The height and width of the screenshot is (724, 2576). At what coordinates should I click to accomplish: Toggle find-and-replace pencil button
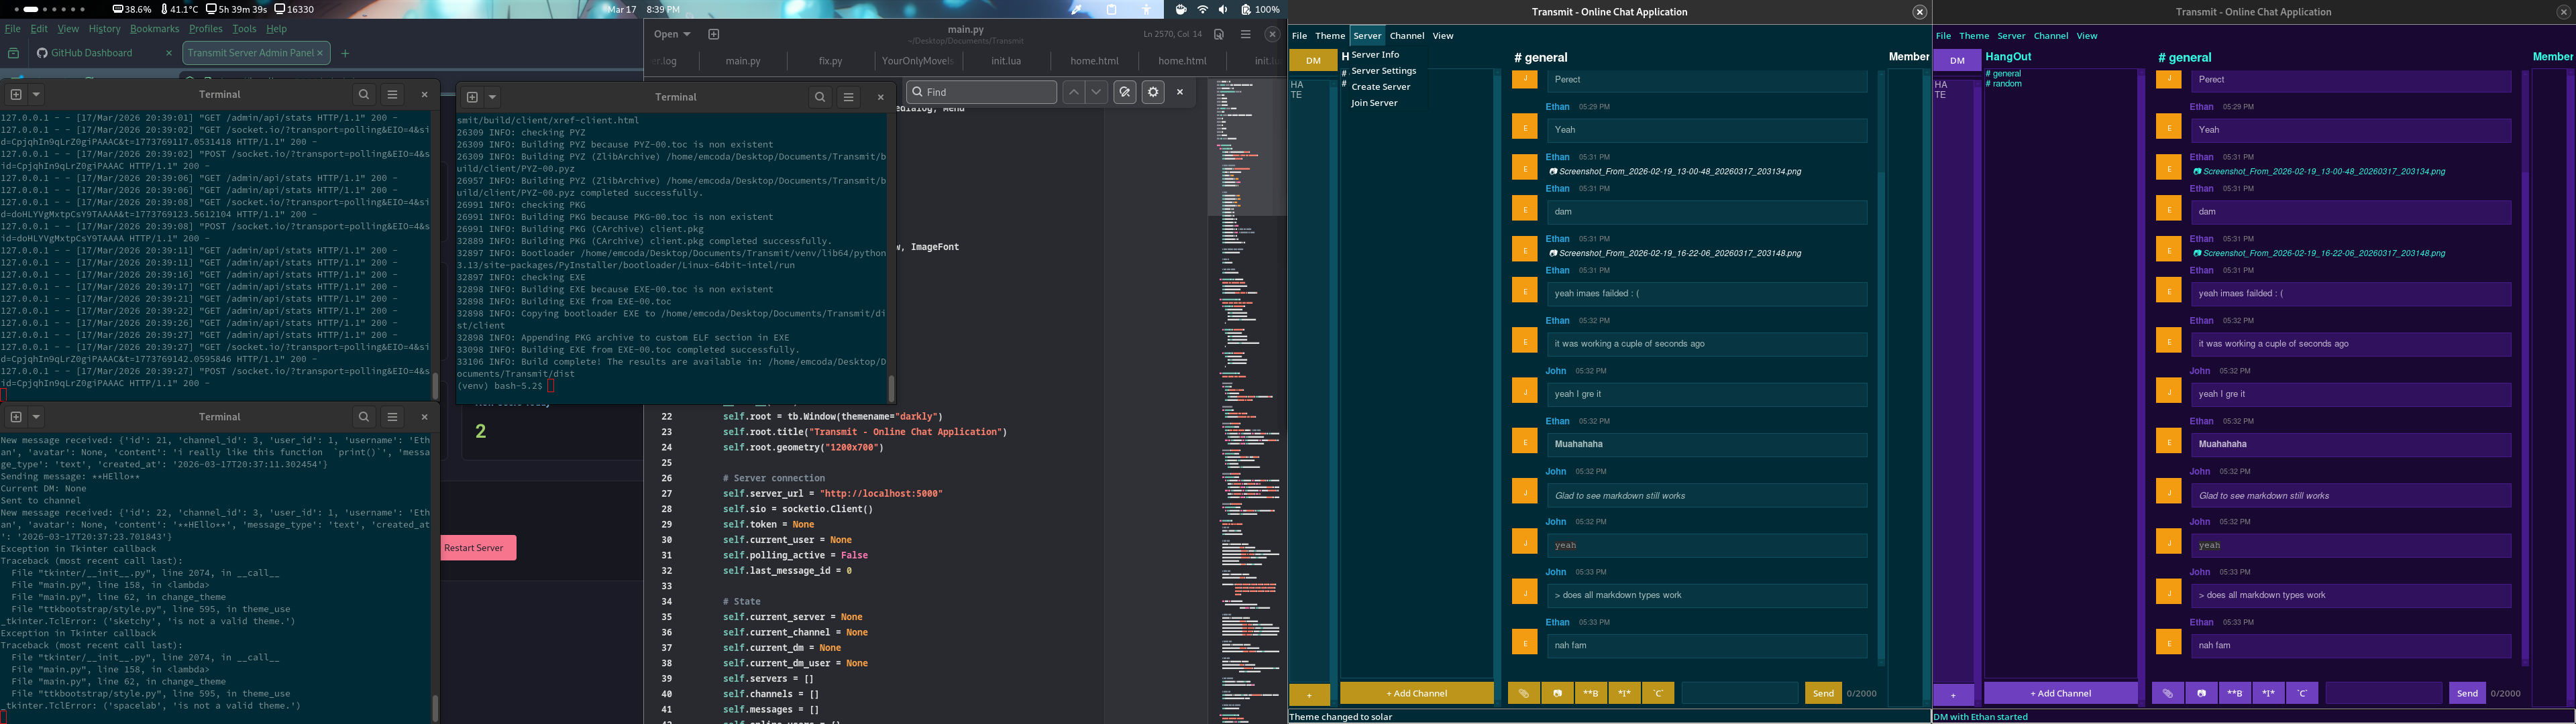click(x=1125, y=92)
